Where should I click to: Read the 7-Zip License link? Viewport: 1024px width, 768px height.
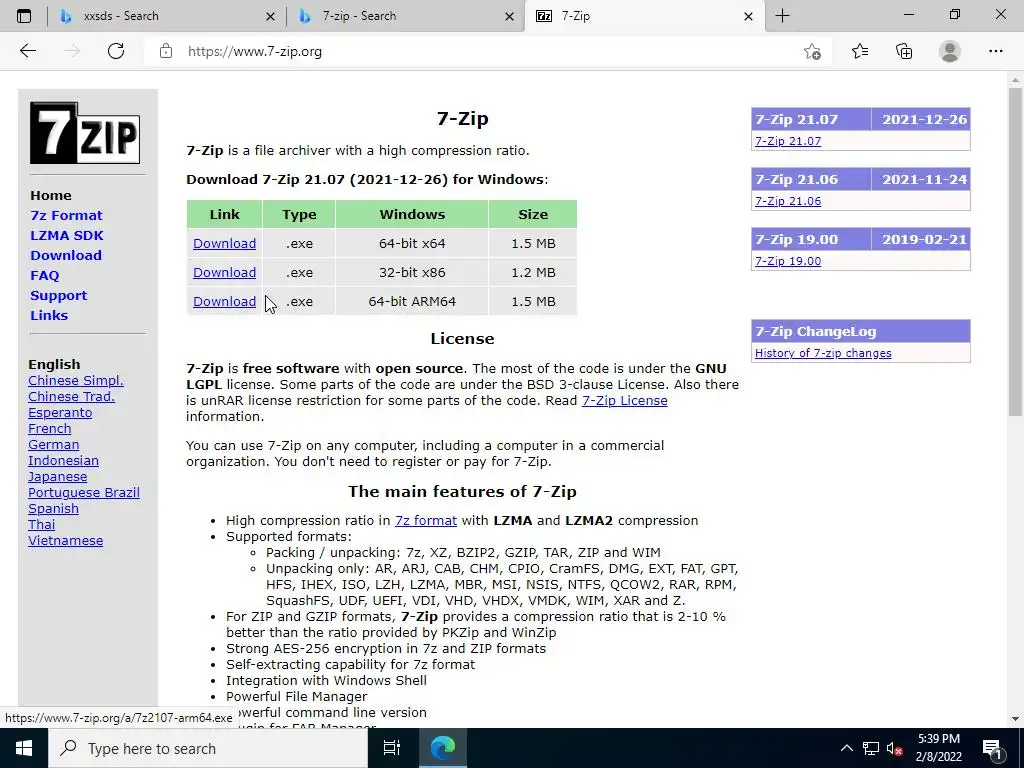(624, 400)
